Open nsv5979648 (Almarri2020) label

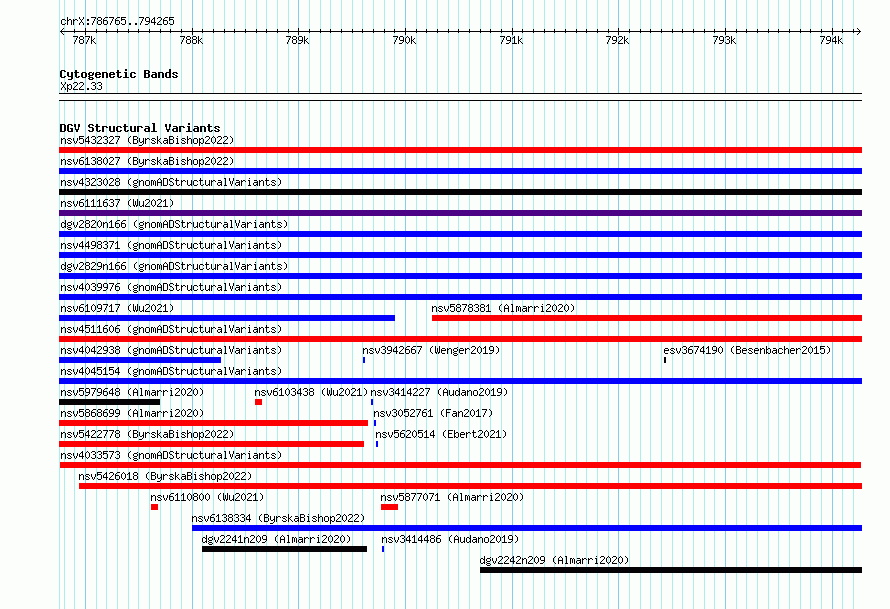[x=132, y=392]
